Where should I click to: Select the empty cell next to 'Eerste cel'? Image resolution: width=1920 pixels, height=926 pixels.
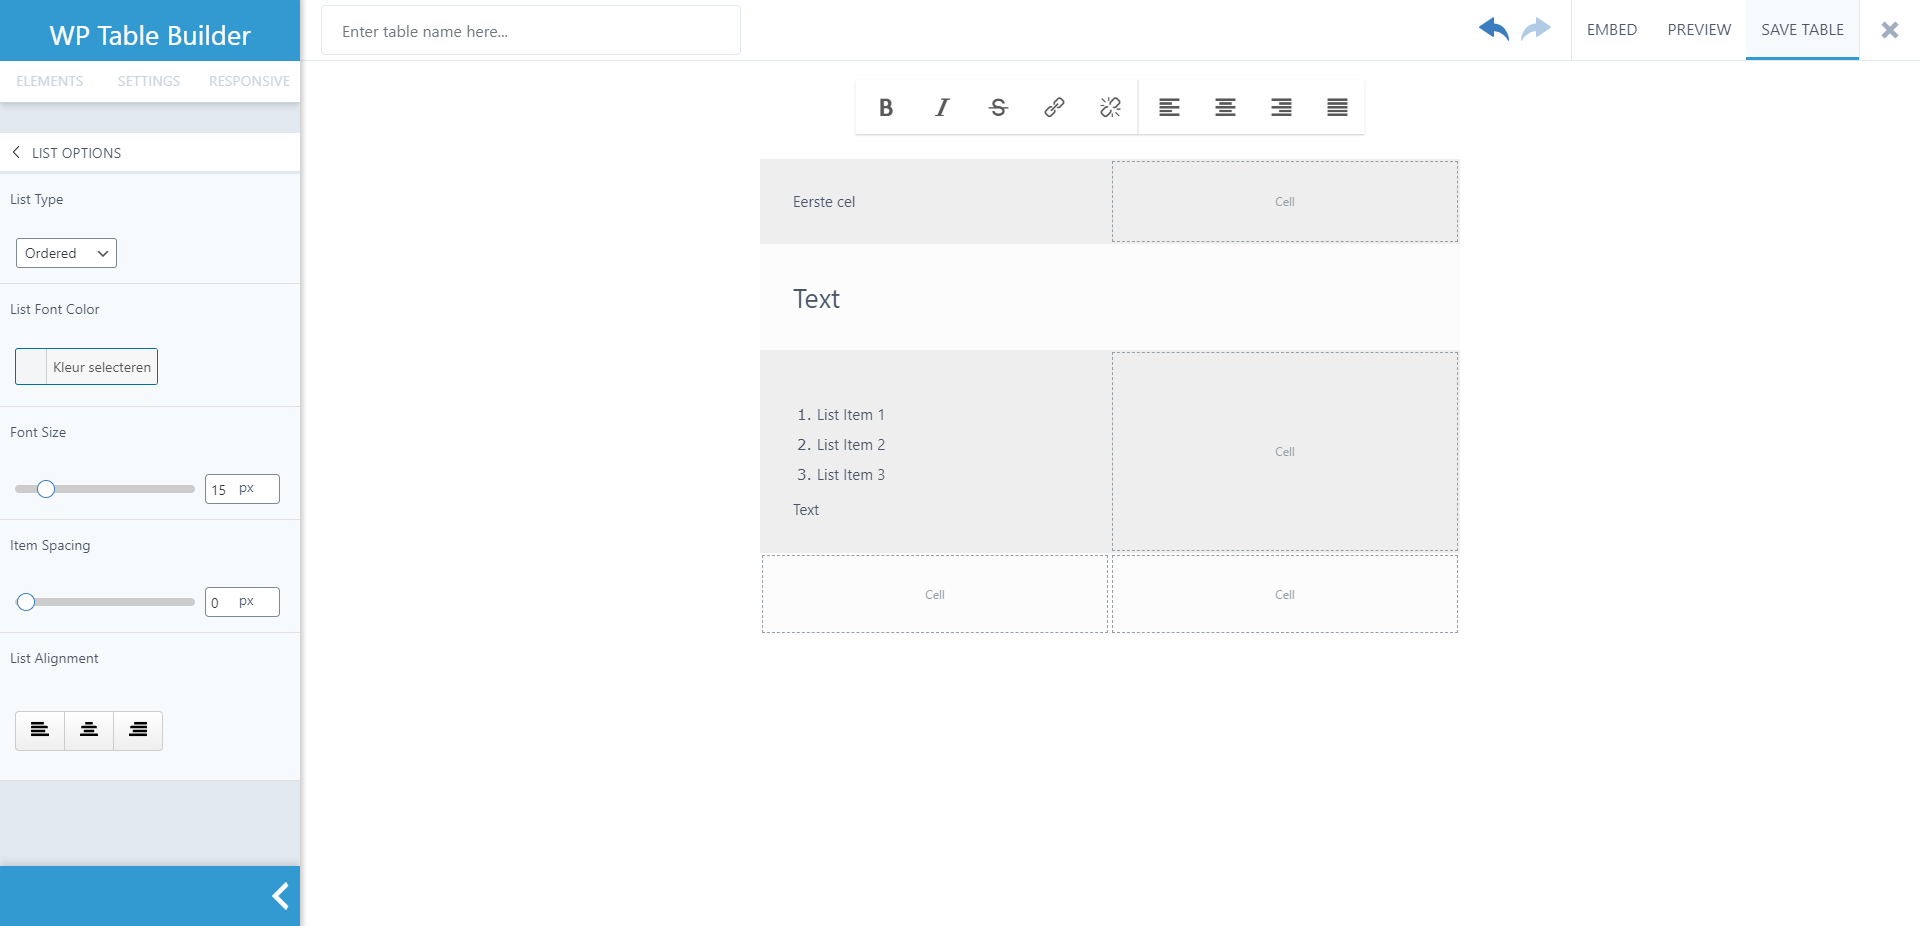(x=1285, y=201)
